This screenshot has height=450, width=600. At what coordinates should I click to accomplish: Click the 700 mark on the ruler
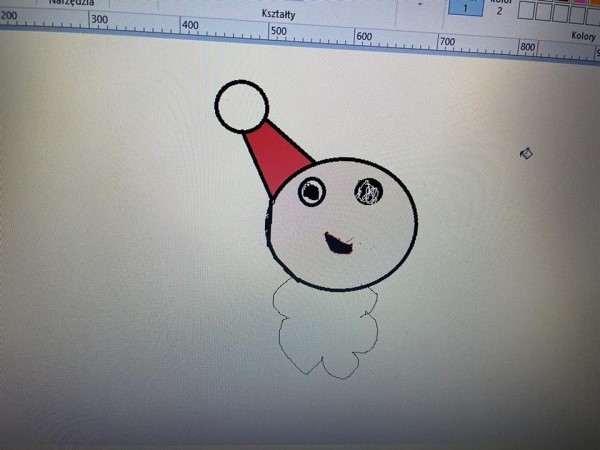pyautogui.click(x=447, y=41)
